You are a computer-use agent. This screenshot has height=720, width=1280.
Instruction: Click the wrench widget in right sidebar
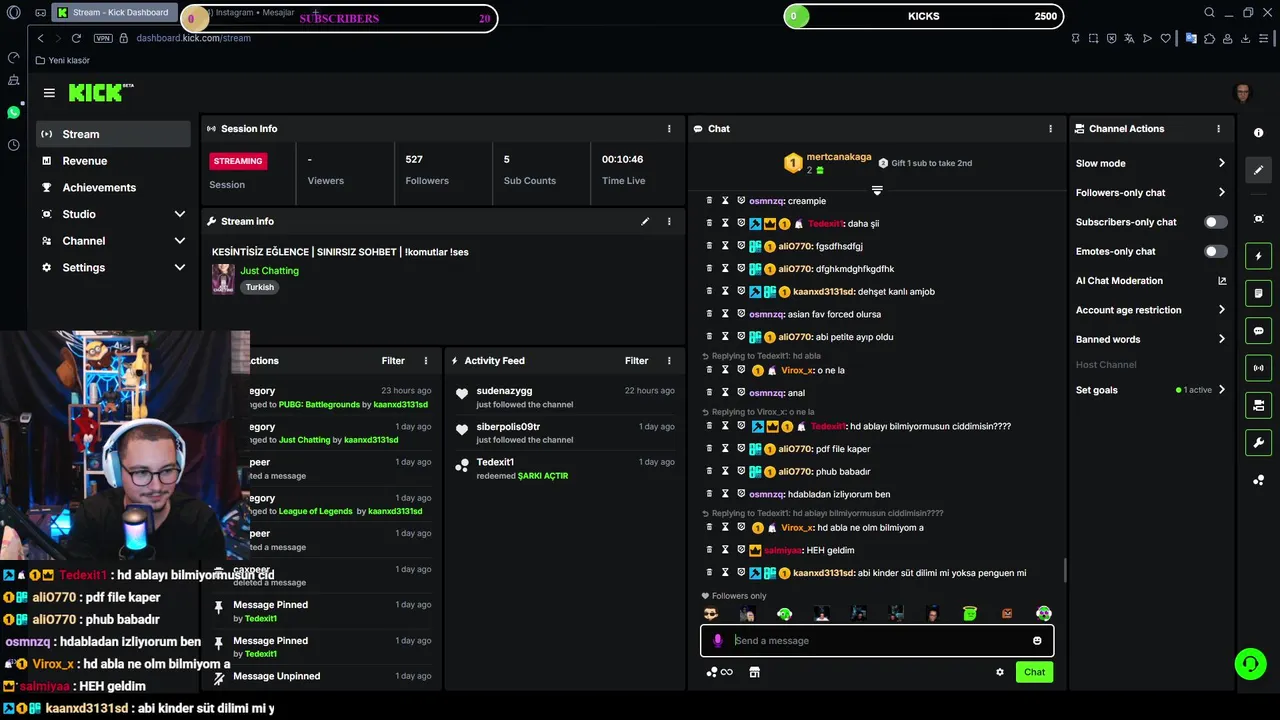(x=1258, y=442)
